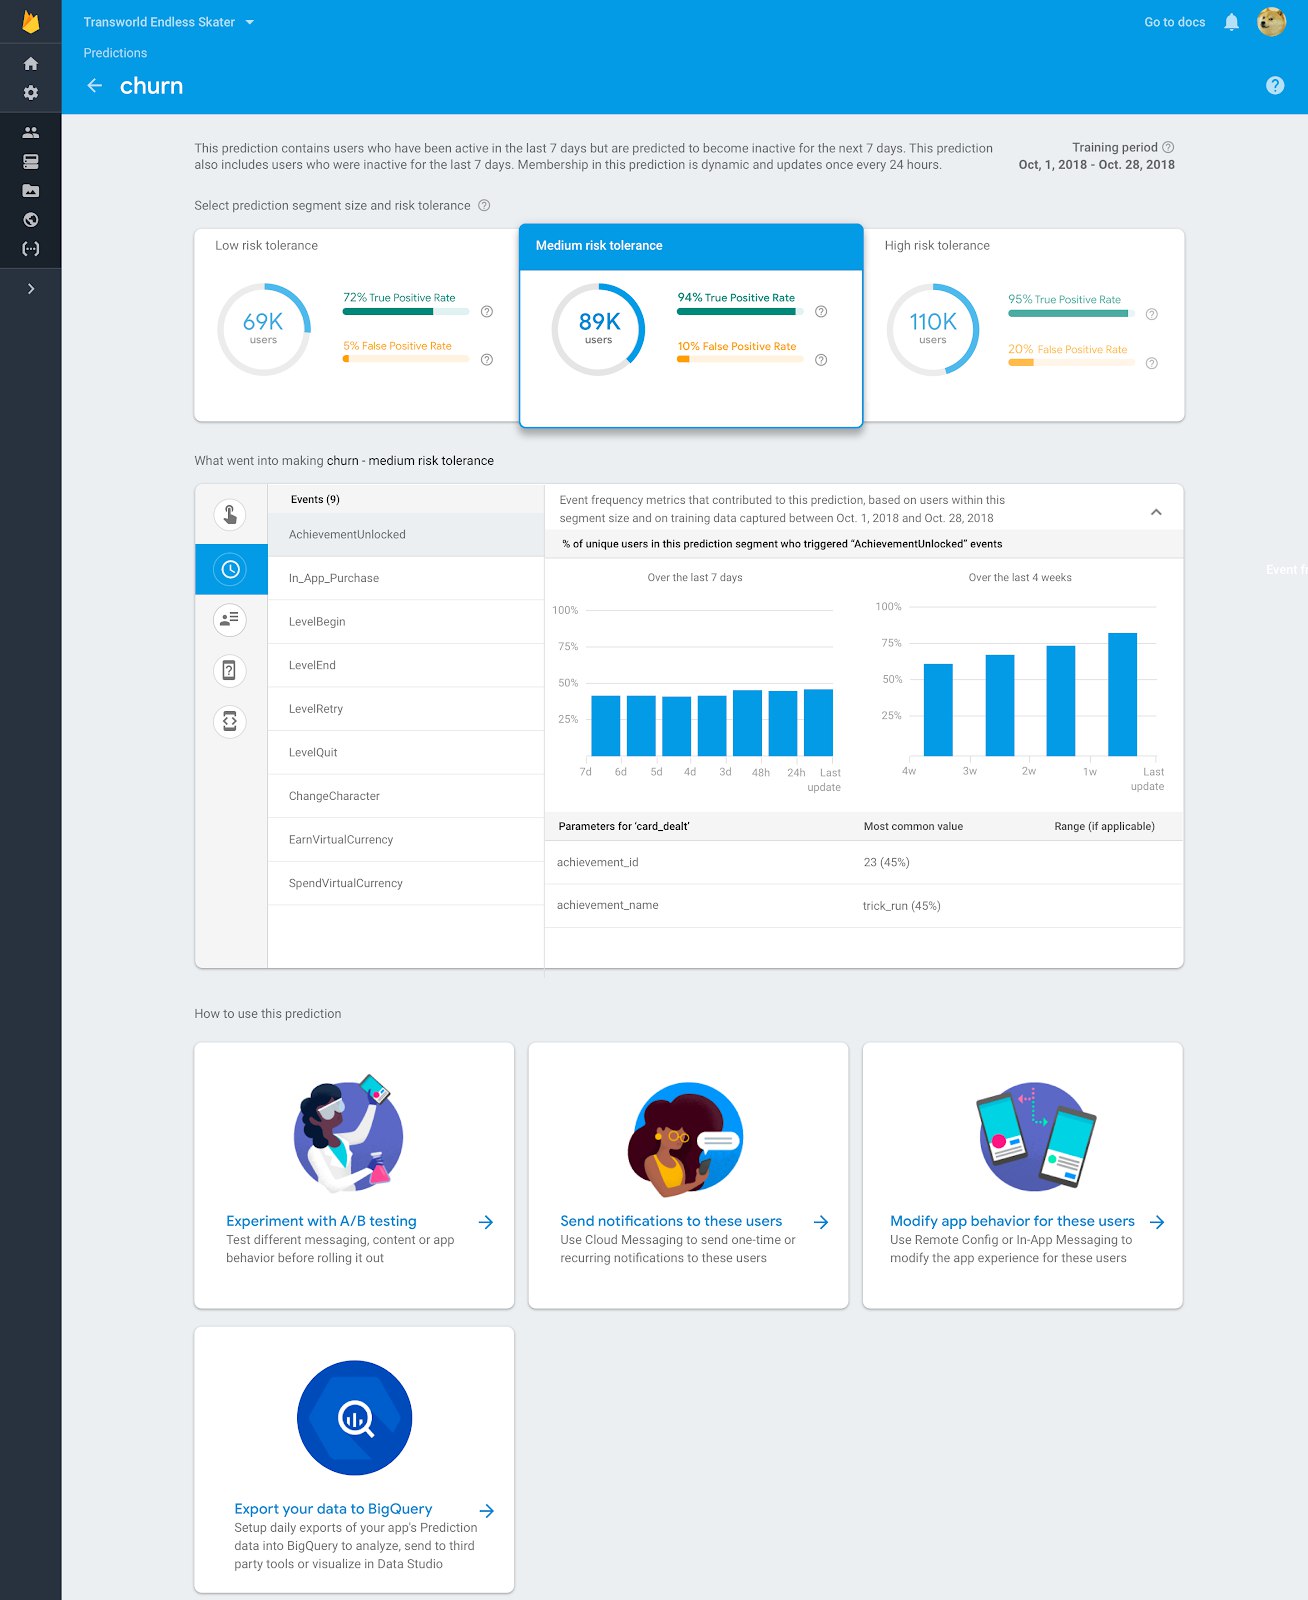Select the SpendVirtualCurrency event
This screenshot has height=1600, width=1308.
click(x=406, y=883)
